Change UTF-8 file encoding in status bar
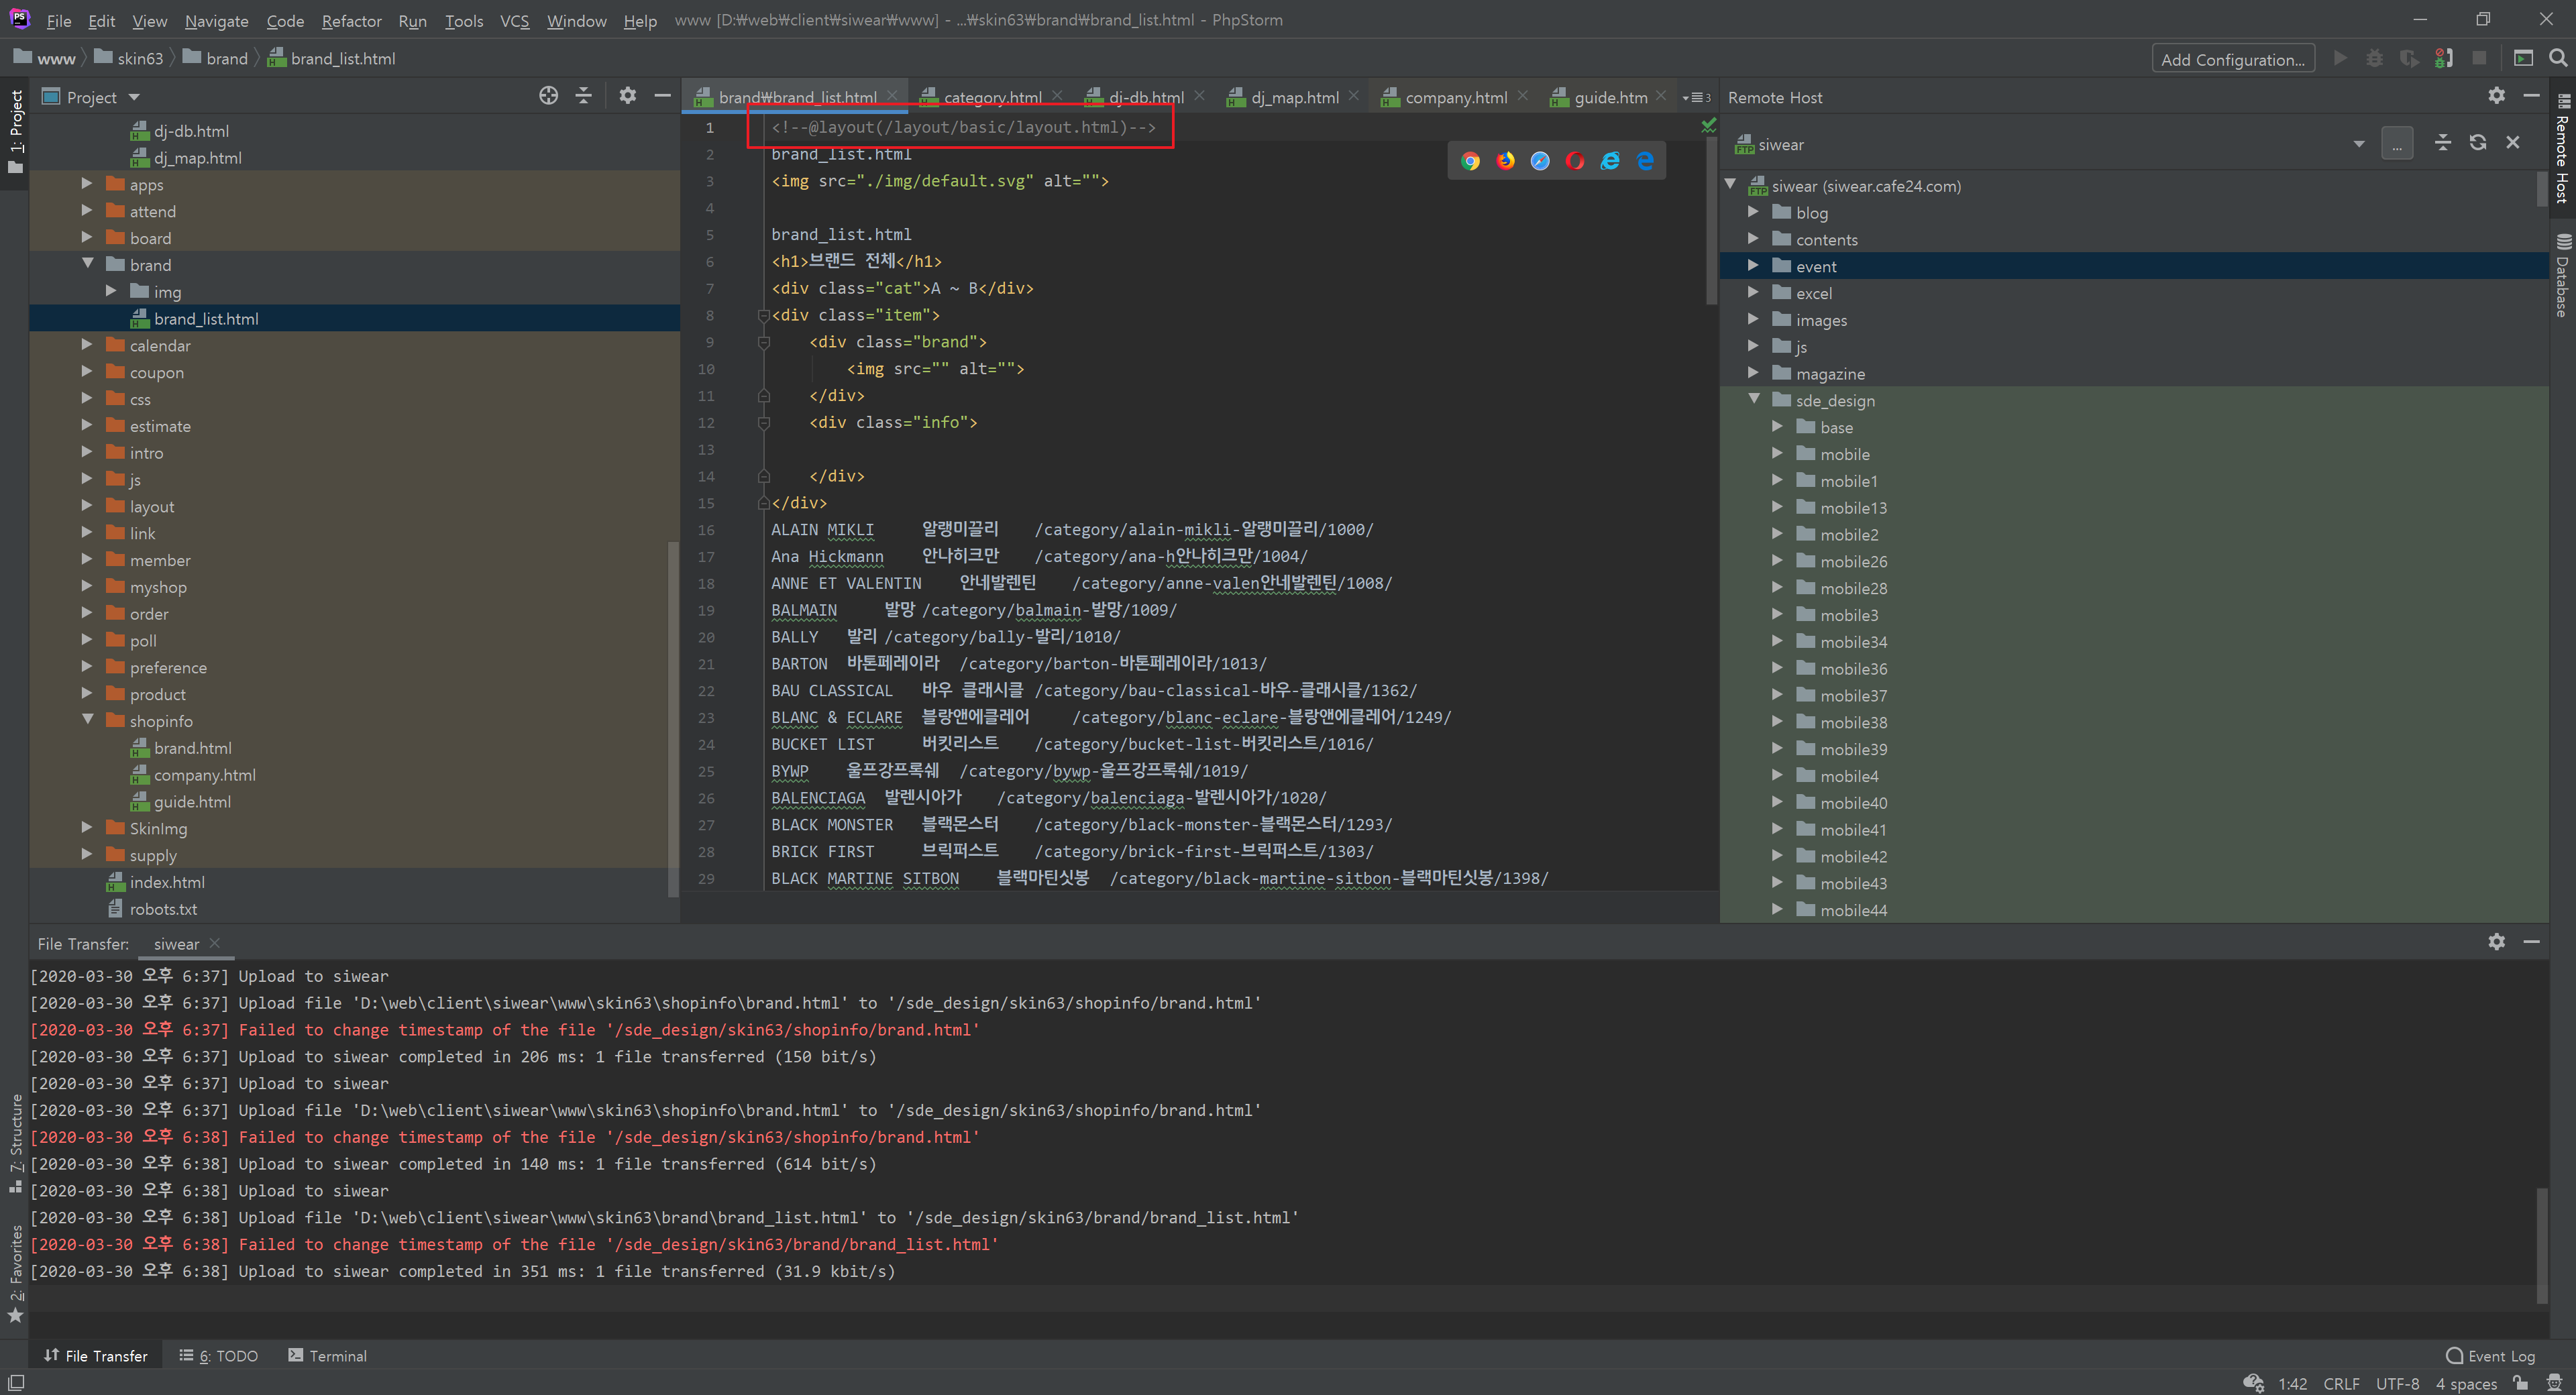The width and height of the screenshot is (2576, 1395). [2397, 1383]
